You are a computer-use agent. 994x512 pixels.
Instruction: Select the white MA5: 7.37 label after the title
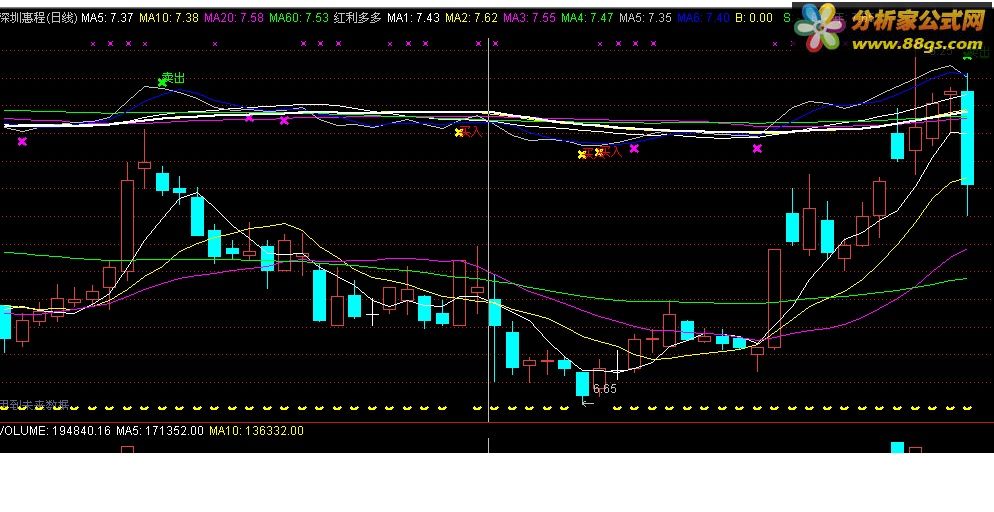[107, 18]
